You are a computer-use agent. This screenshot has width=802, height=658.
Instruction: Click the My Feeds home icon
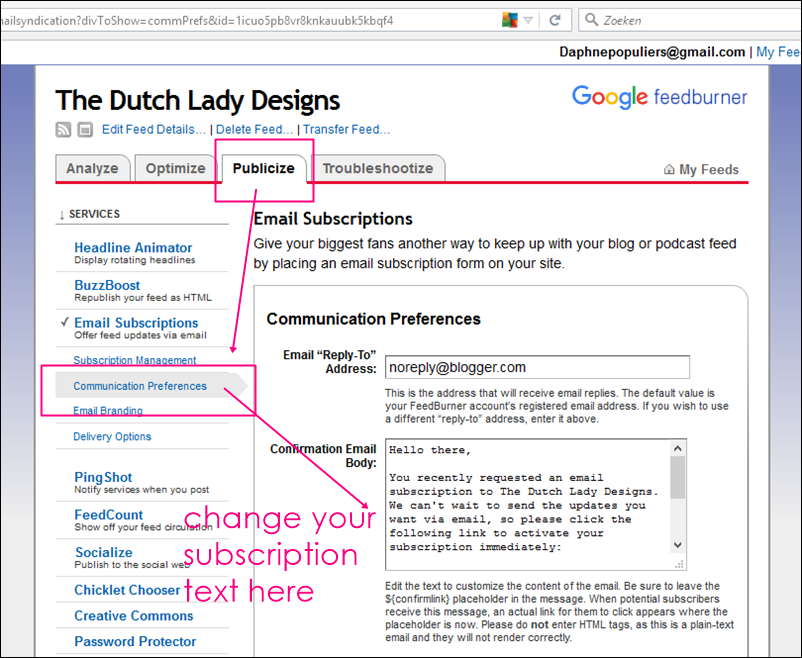tap(669, 169)
